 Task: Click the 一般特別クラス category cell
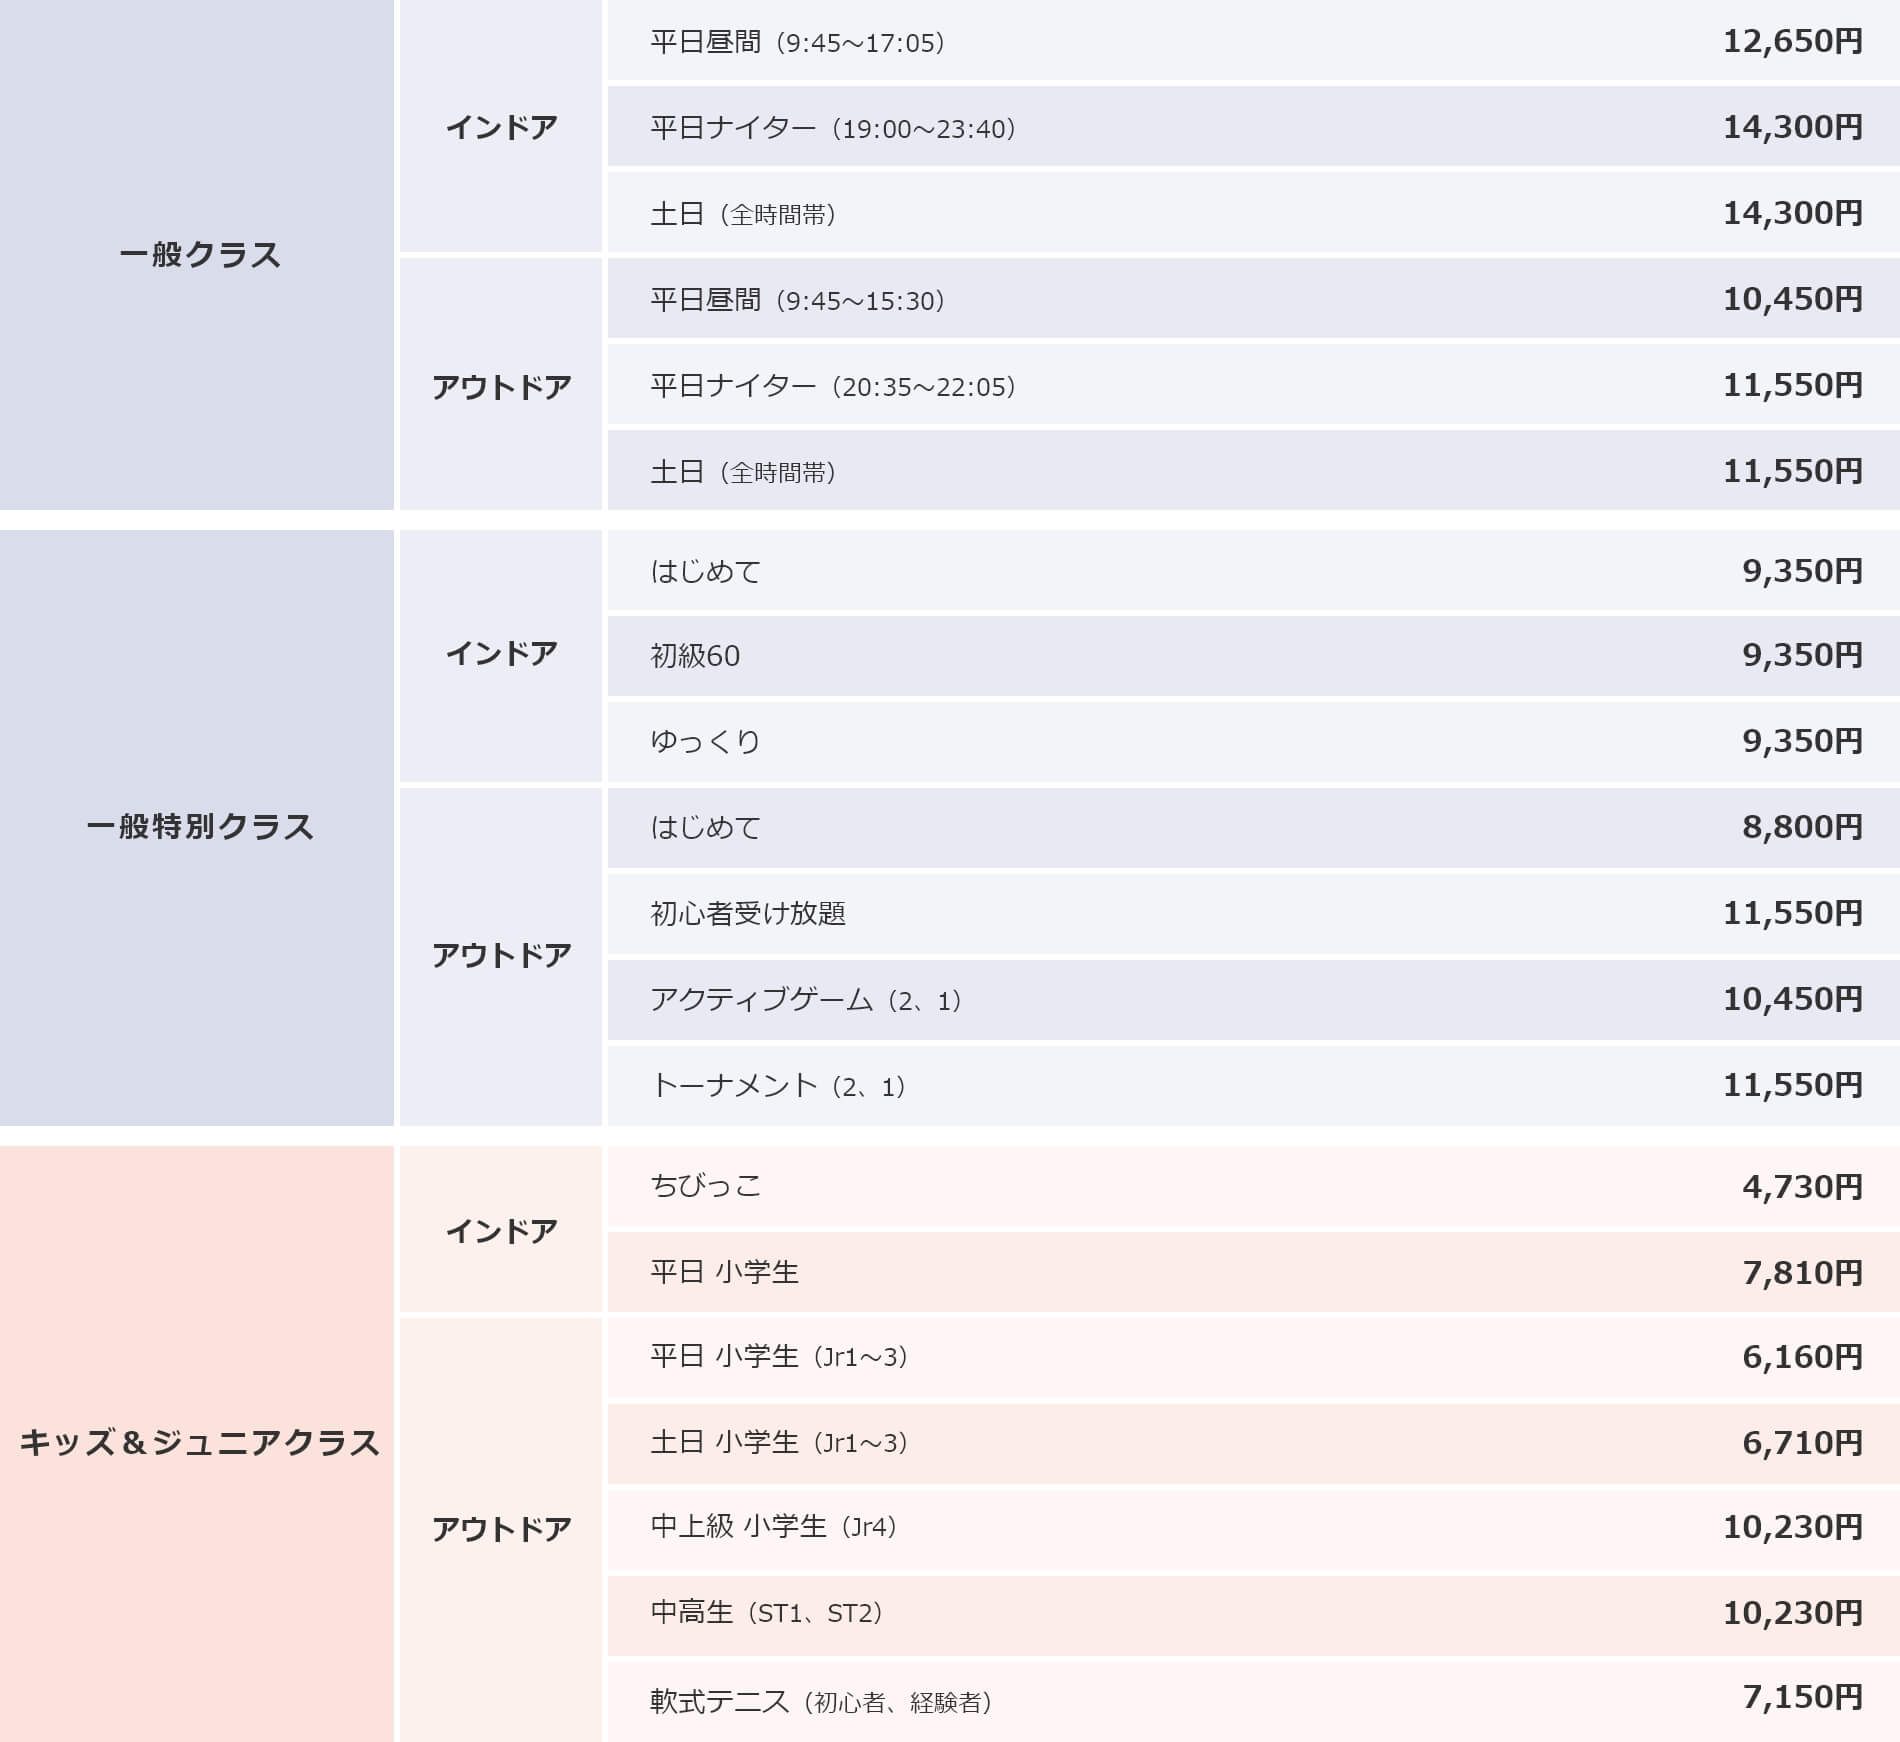[x=198, y=827]
